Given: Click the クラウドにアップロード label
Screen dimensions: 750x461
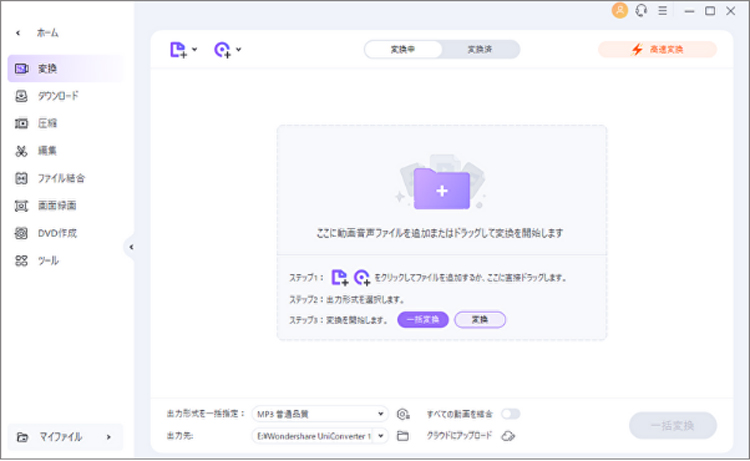Looking at the screenshot, I should click(x=459, y=436).
